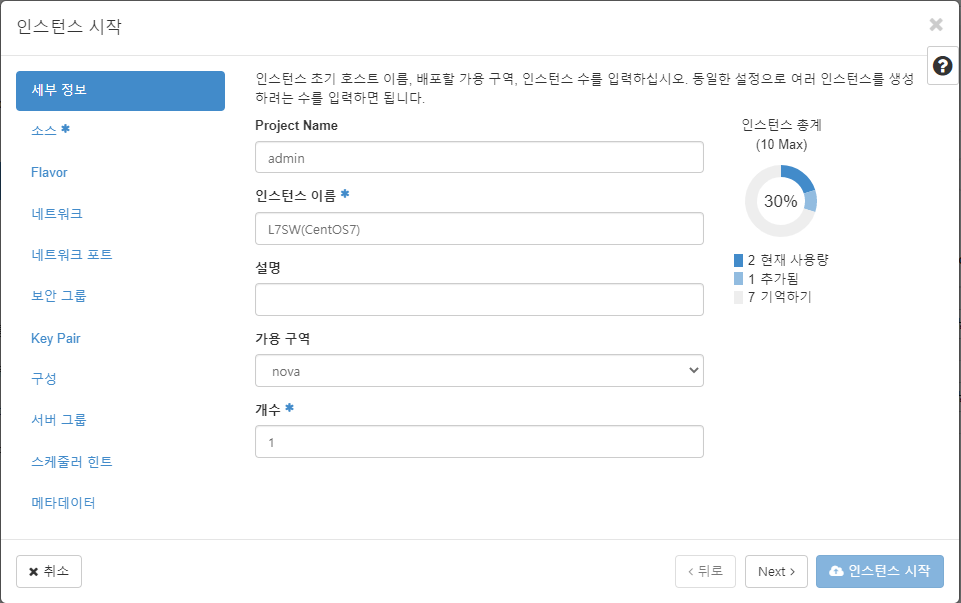This screenshot has height=603, width=961.
Task: Click the light blue 추가됨 legend swatch
Action: pos(739,279)
